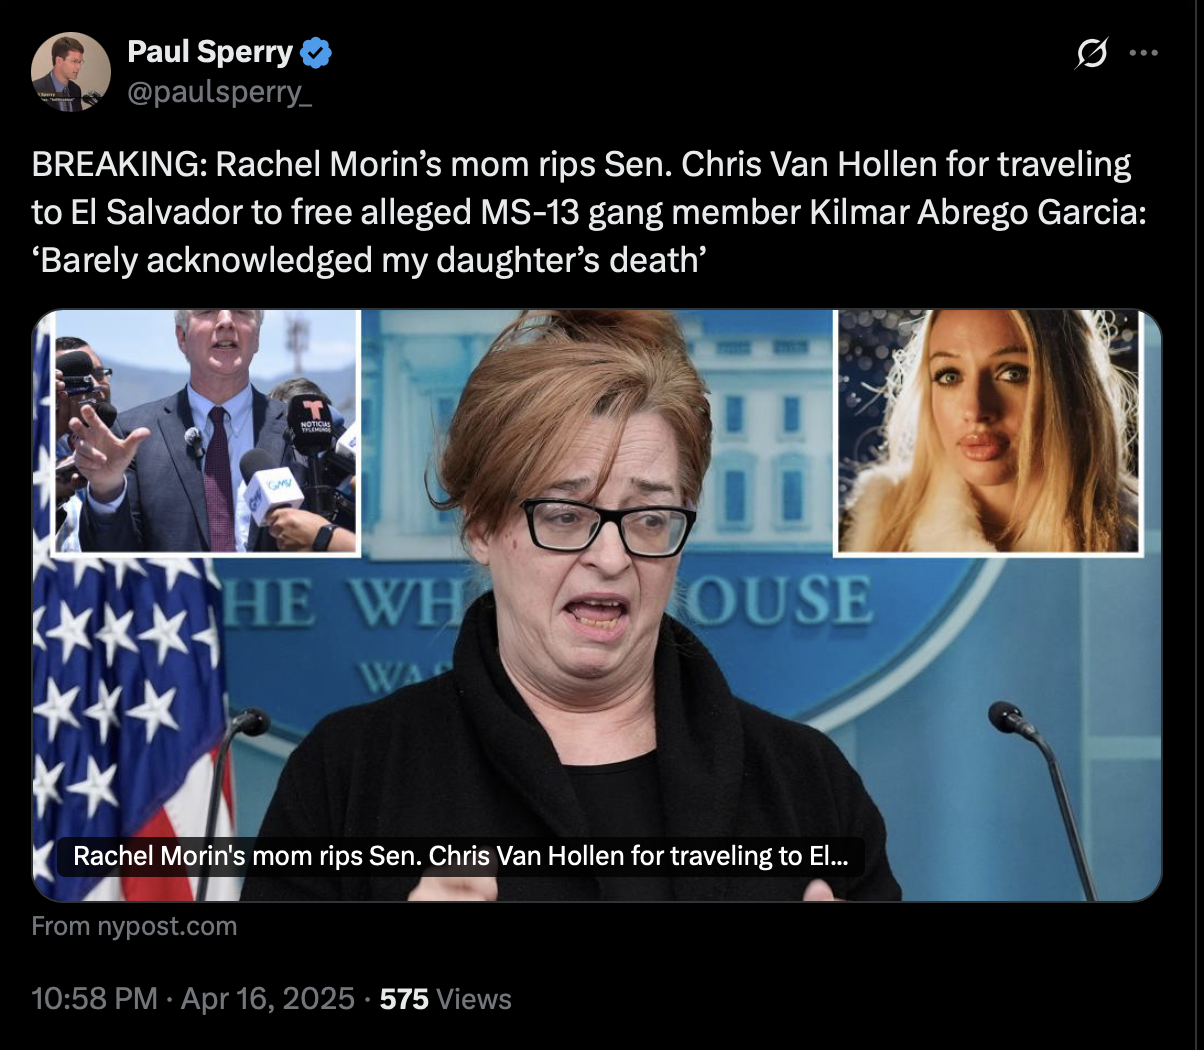Follow the 'From nypost.com' source link
1204x1050 pixels.
pyautogui.click(x=134, y=926)
